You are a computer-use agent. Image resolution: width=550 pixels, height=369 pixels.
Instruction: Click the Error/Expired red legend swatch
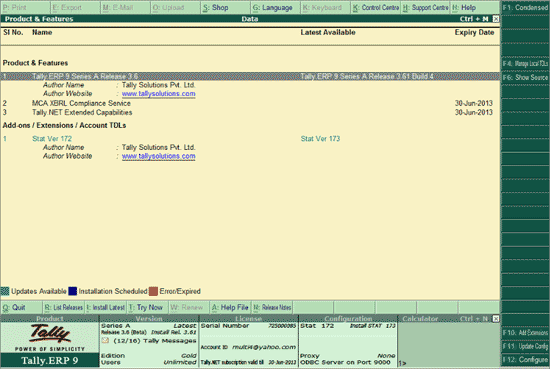coord(153,291)
